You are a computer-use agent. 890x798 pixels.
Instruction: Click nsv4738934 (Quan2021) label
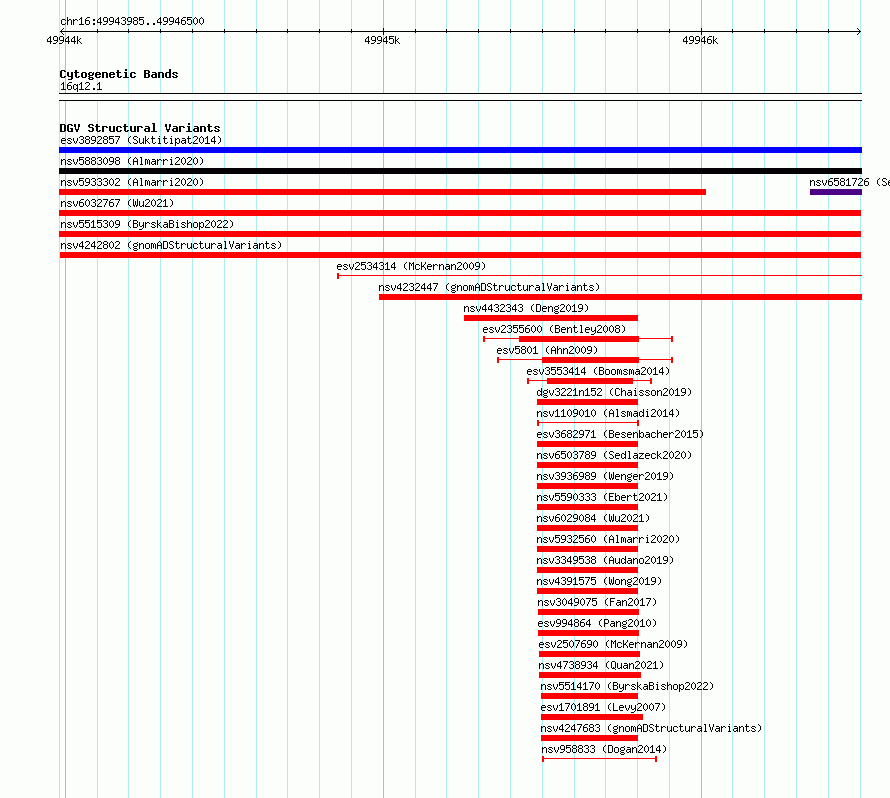pos(601,665)
